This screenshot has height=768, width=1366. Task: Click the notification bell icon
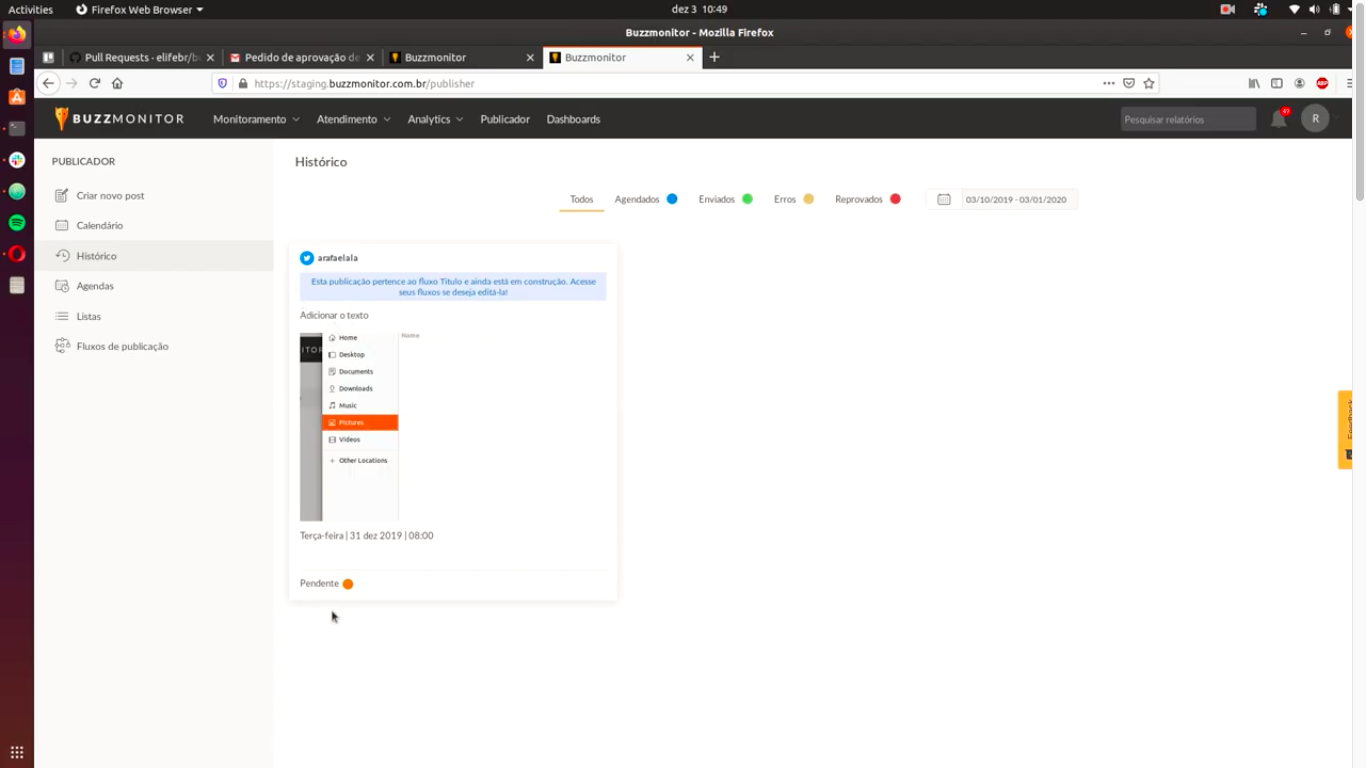pos(1278,119)
